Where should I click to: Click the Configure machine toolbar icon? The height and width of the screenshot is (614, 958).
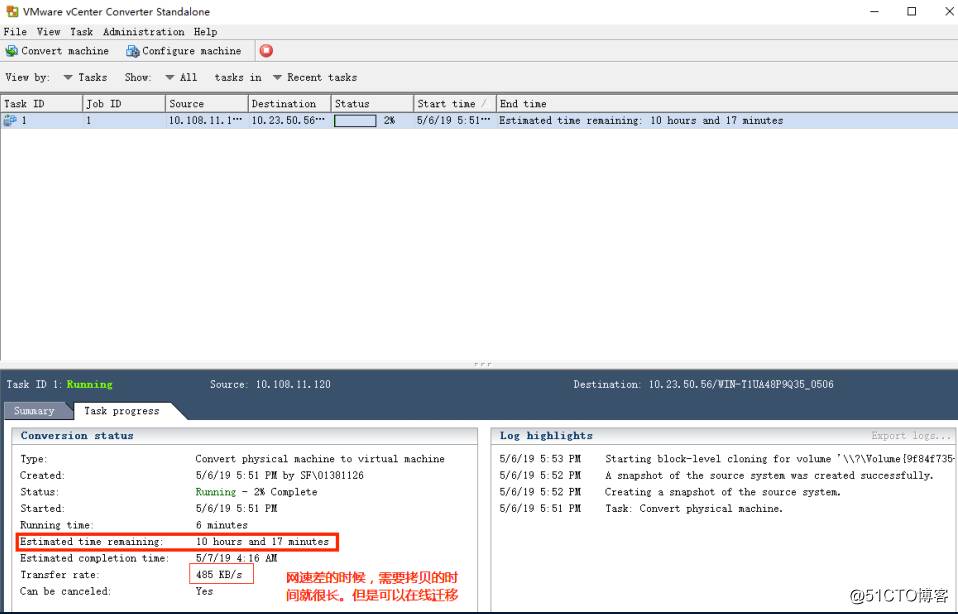[132, 51]
